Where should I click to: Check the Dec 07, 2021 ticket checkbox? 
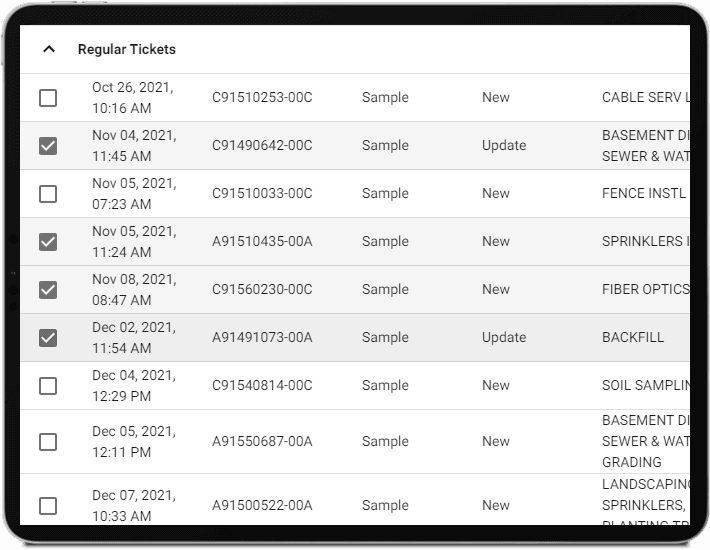pyautogui.click(x=48, y=506)
